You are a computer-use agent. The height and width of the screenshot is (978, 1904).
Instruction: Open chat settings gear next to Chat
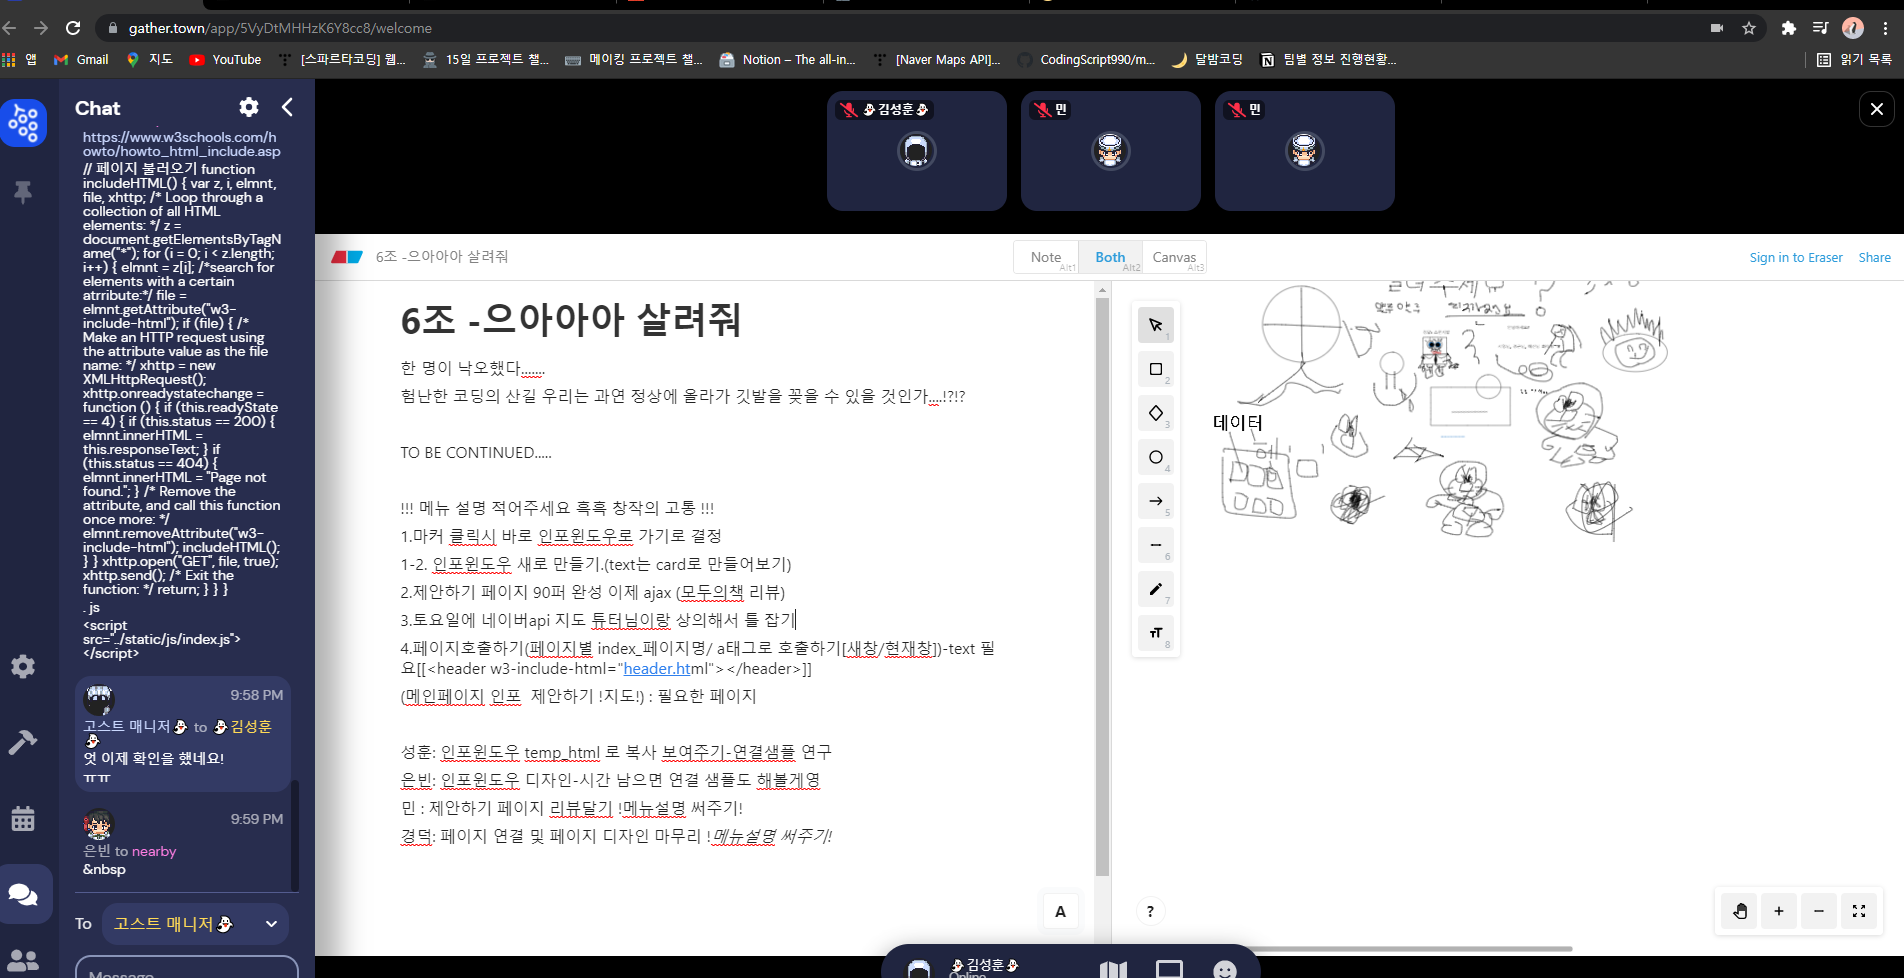click(249, 107)
